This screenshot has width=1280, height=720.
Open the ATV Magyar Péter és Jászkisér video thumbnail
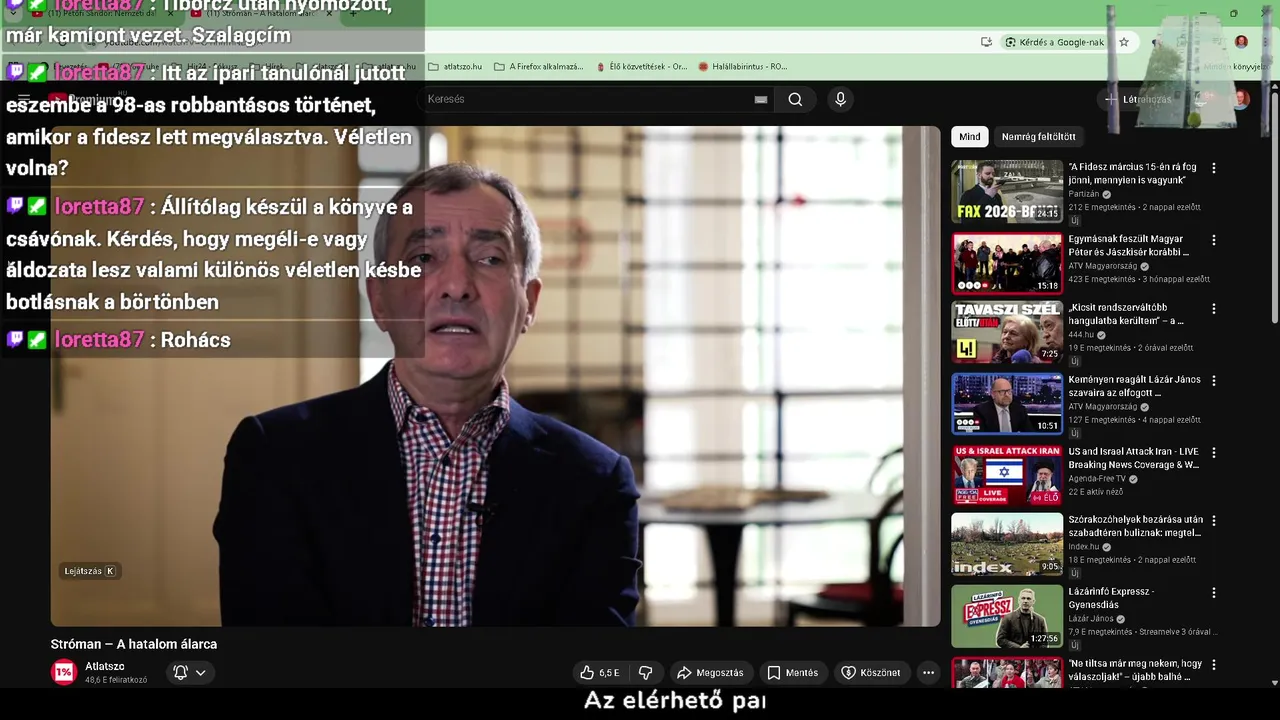(x=1007, y=263)
